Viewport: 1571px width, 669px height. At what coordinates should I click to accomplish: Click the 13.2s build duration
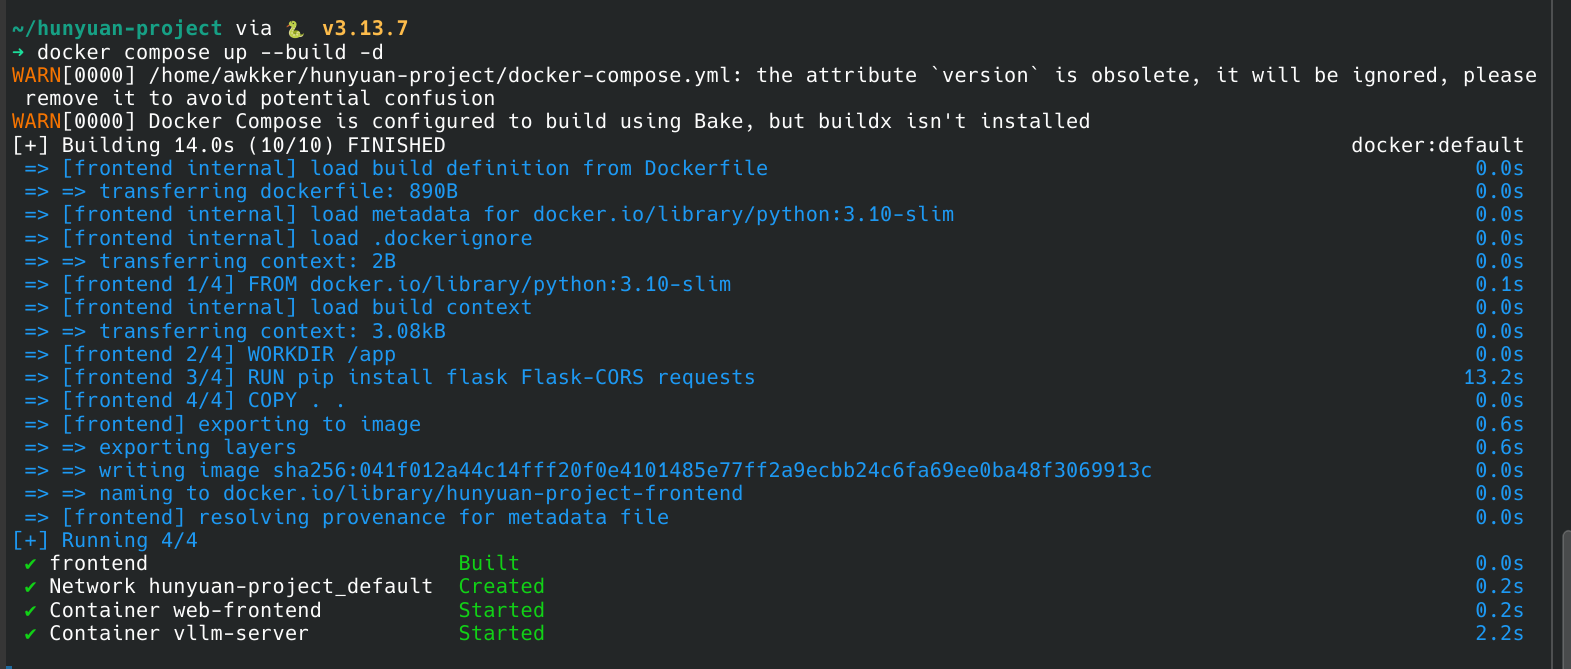[1493, 378]
